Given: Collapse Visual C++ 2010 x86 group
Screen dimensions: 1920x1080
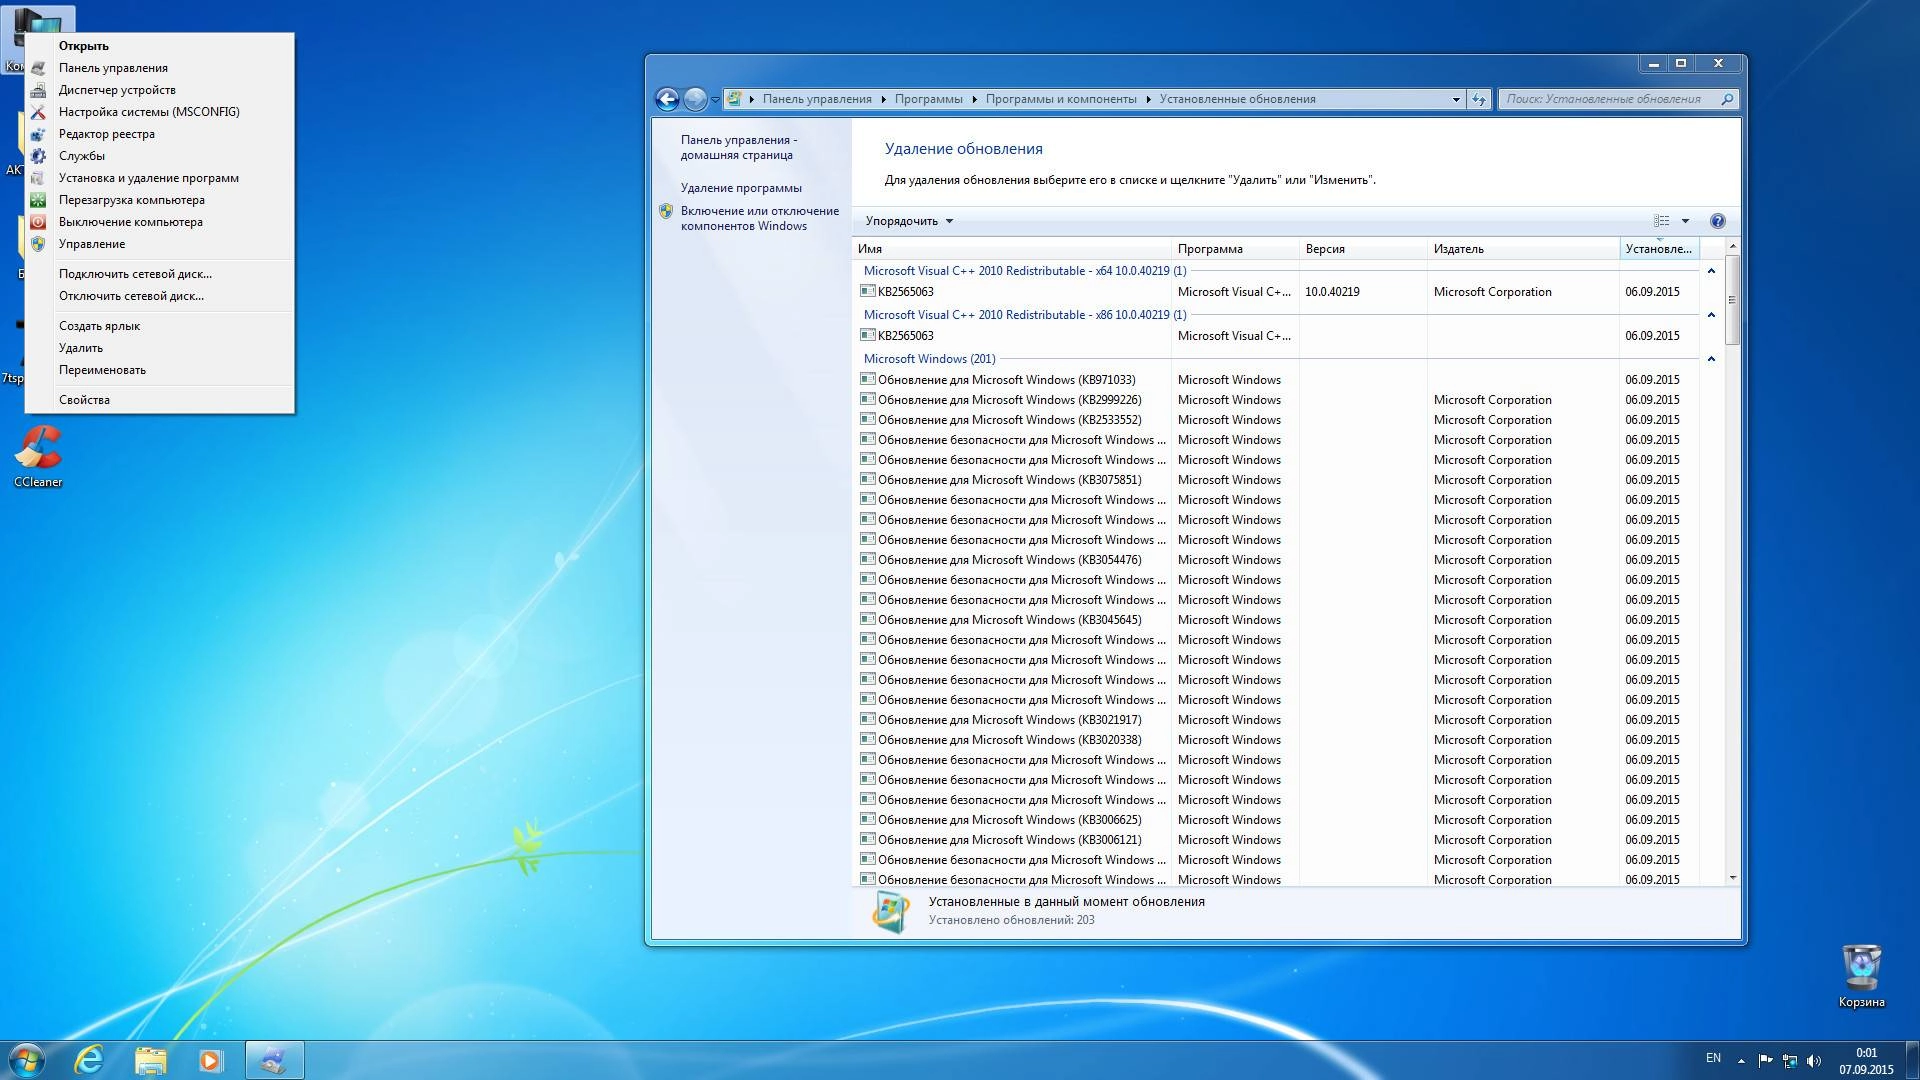Looking at the screenshot, I should point(1711,315).
